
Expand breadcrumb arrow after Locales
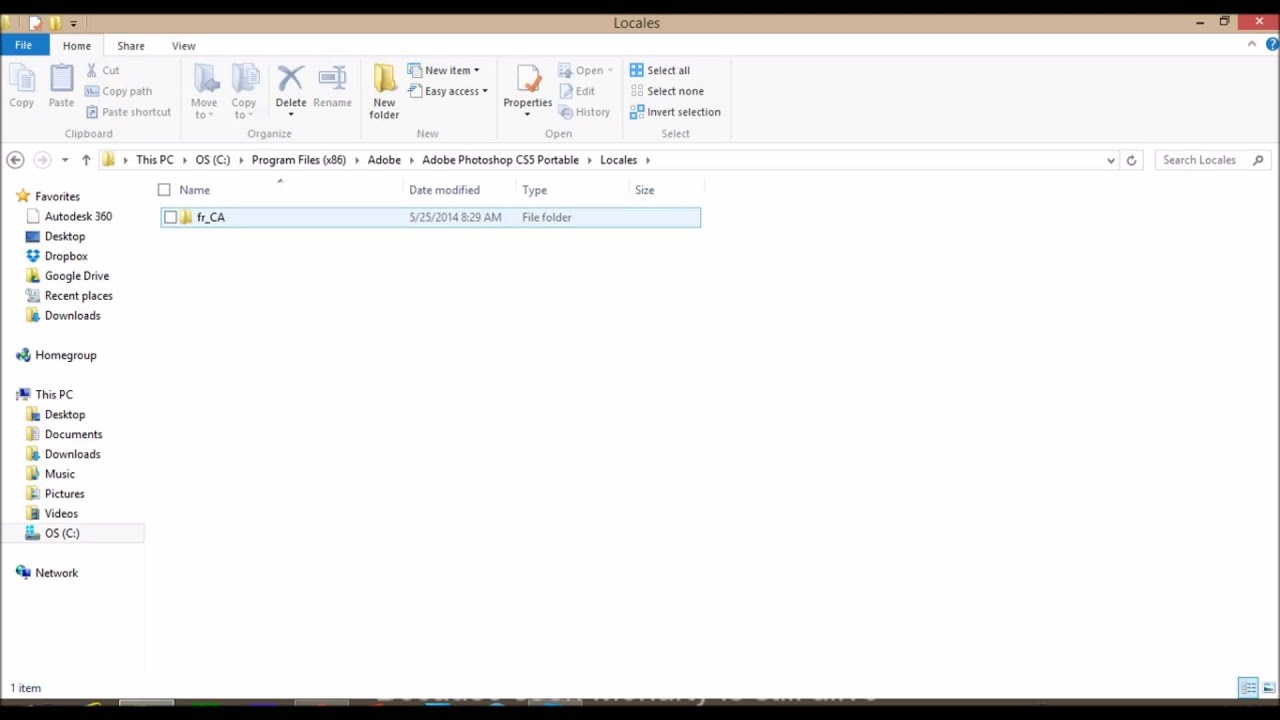(x=648, y=160)
